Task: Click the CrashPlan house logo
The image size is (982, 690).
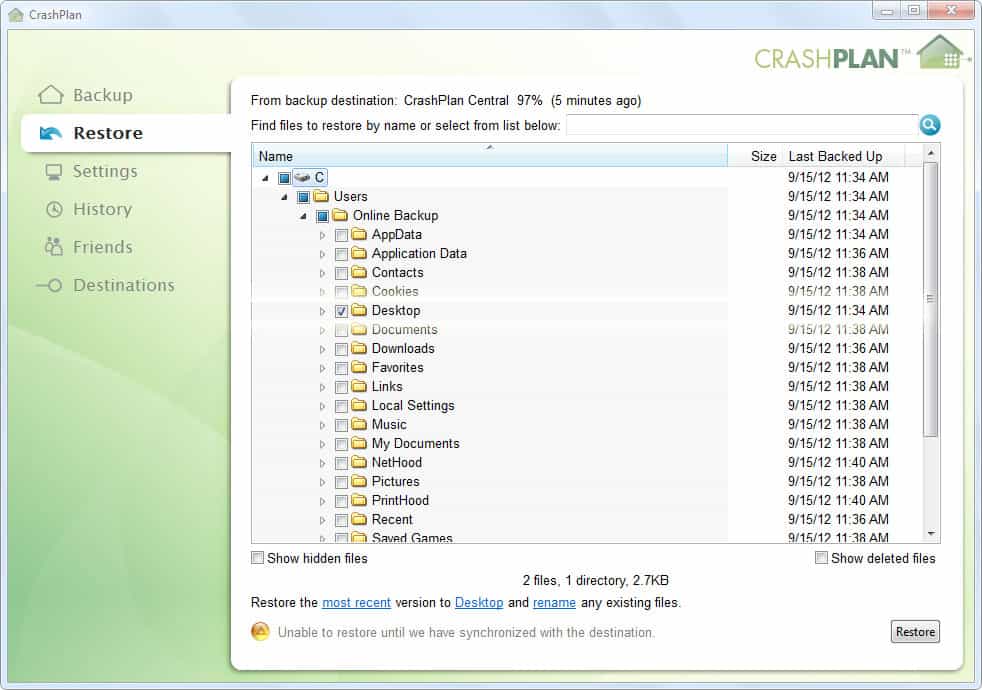Action: coord(941,53)
